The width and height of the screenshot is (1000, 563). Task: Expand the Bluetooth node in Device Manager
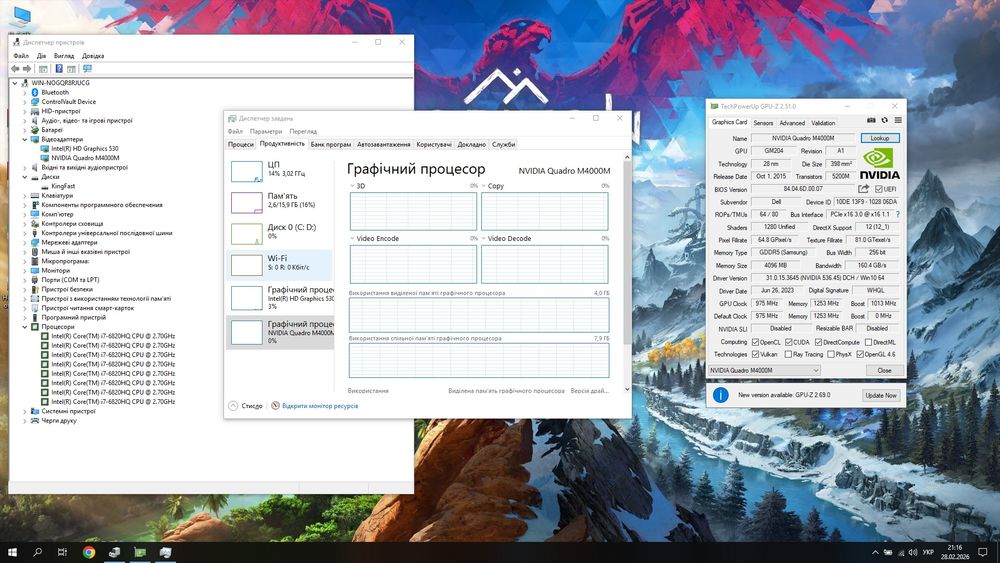tap(25, 92)
